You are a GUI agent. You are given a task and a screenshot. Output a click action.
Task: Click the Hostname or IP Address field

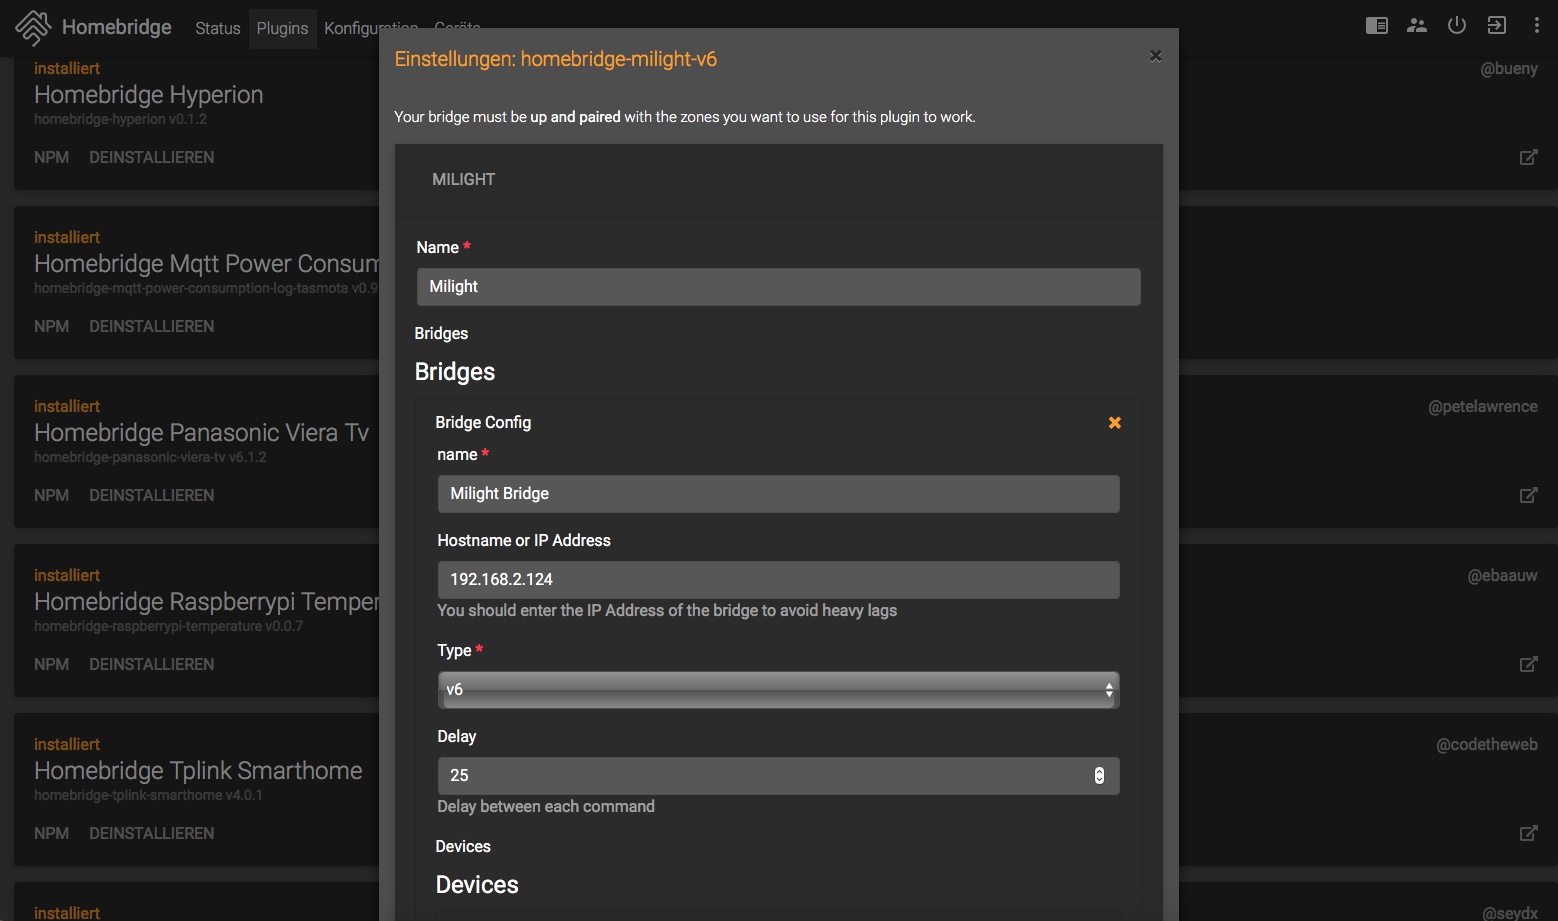(778, 580)
